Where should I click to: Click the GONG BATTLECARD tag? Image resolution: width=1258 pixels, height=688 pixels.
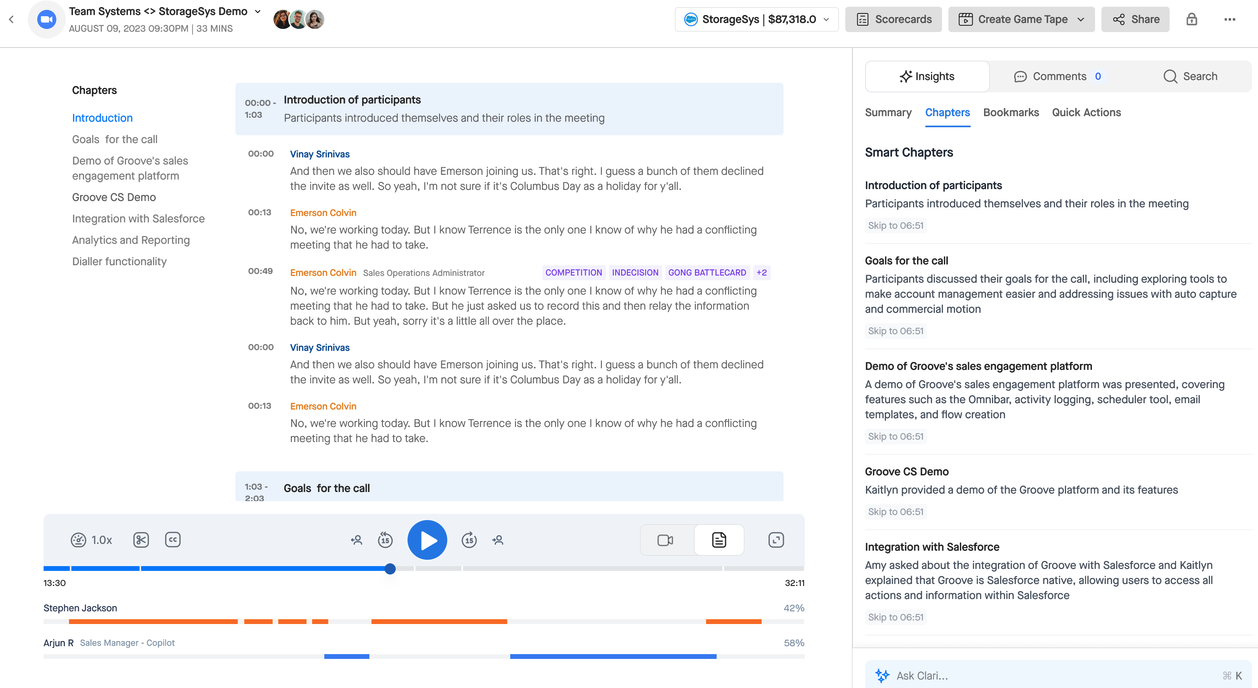point(707,272)
